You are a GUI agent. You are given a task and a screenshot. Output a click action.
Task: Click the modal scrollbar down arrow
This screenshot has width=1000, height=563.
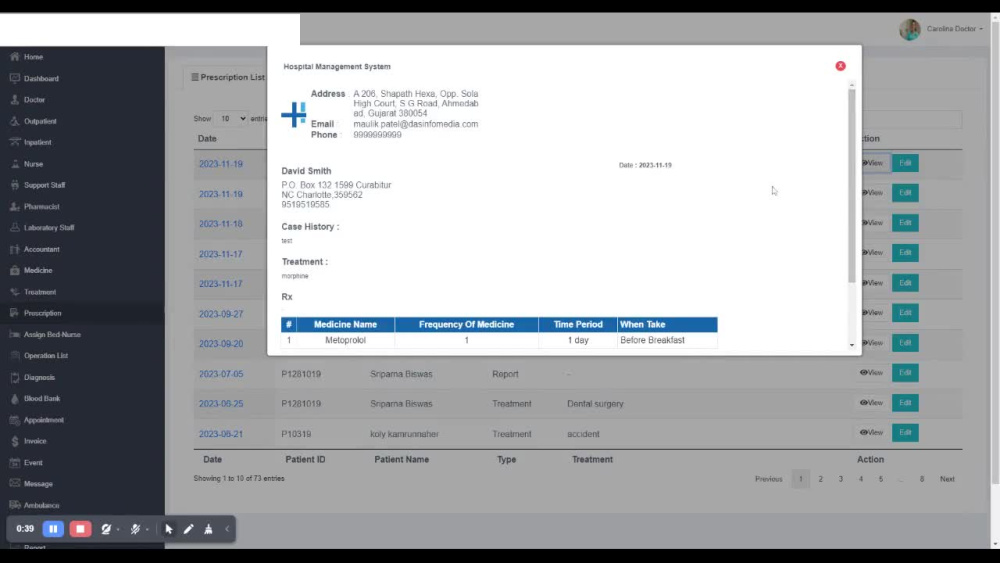click(x=851, y=345)
